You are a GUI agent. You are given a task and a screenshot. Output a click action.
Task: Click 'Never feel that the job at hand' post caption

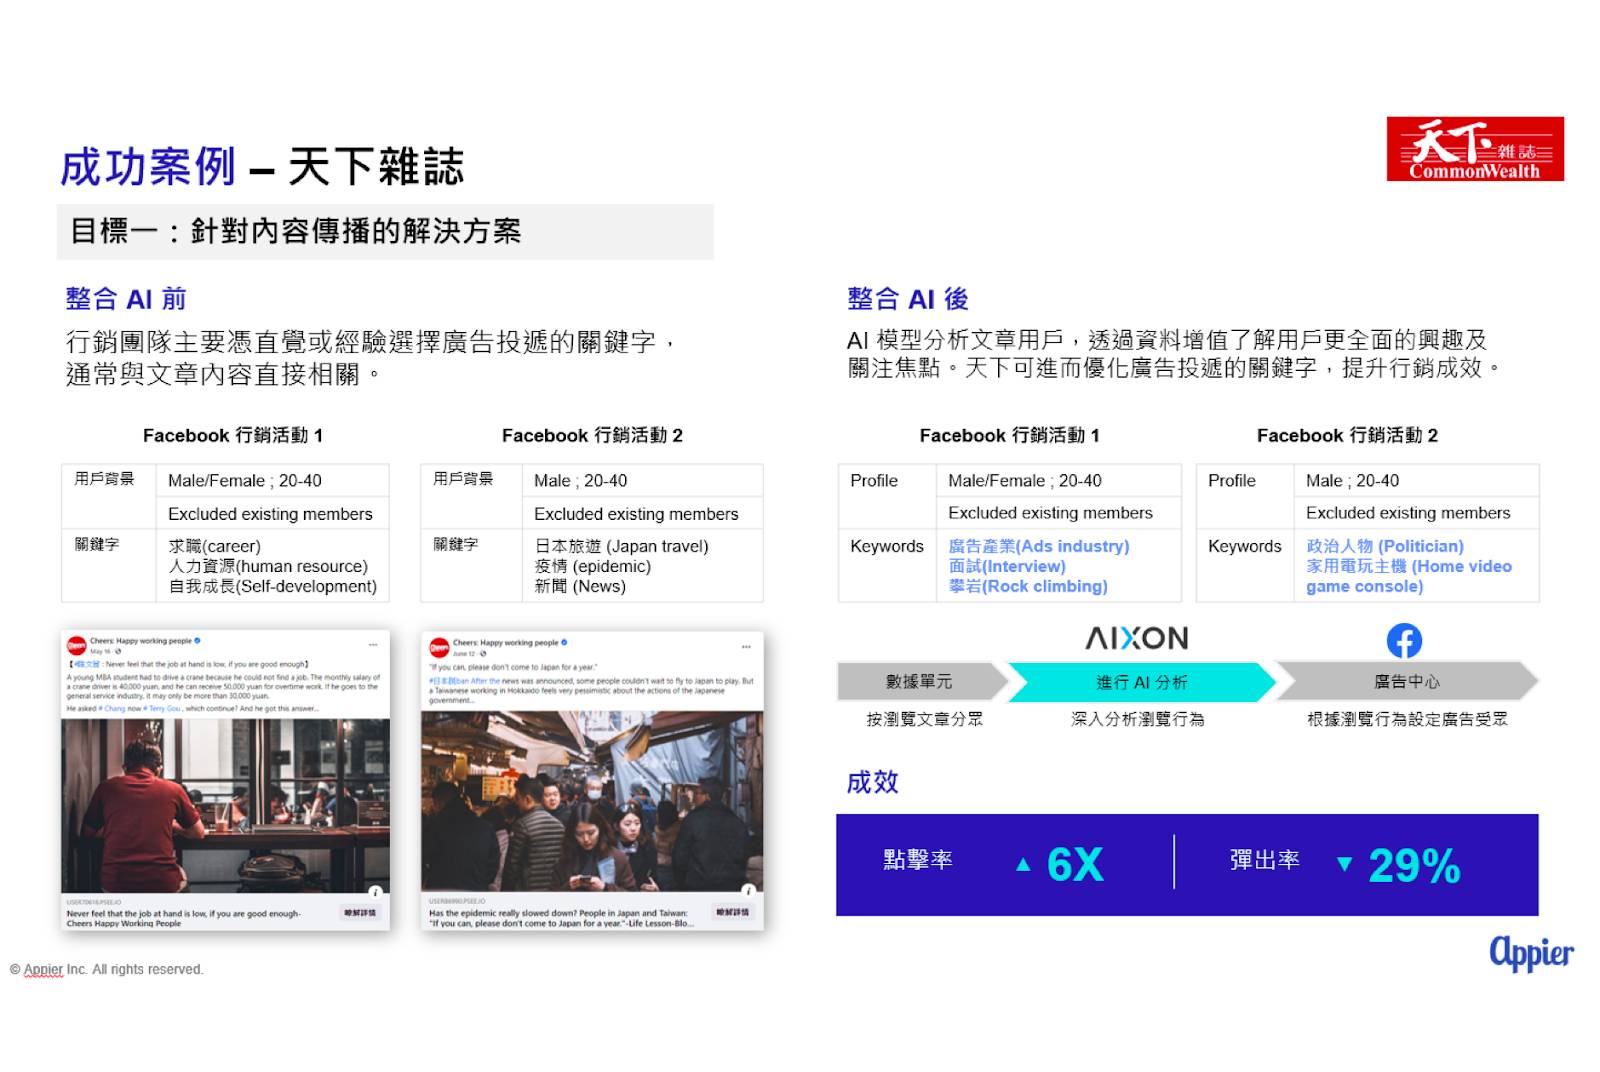(x=183, y=918)
